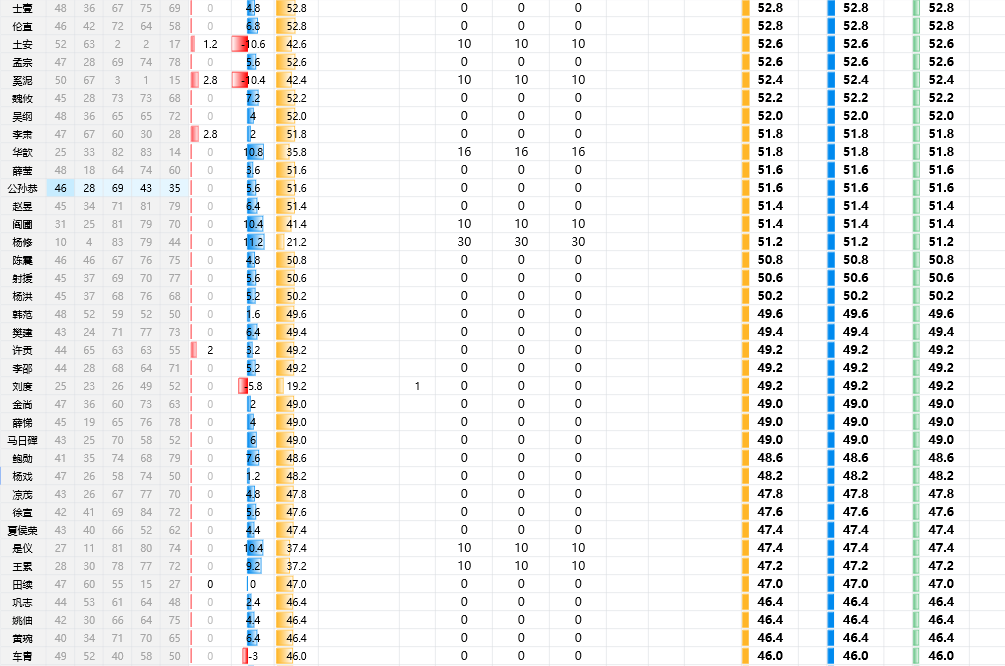
Task: Select the name cell 许贡
Action: click(x=22, y=351)
